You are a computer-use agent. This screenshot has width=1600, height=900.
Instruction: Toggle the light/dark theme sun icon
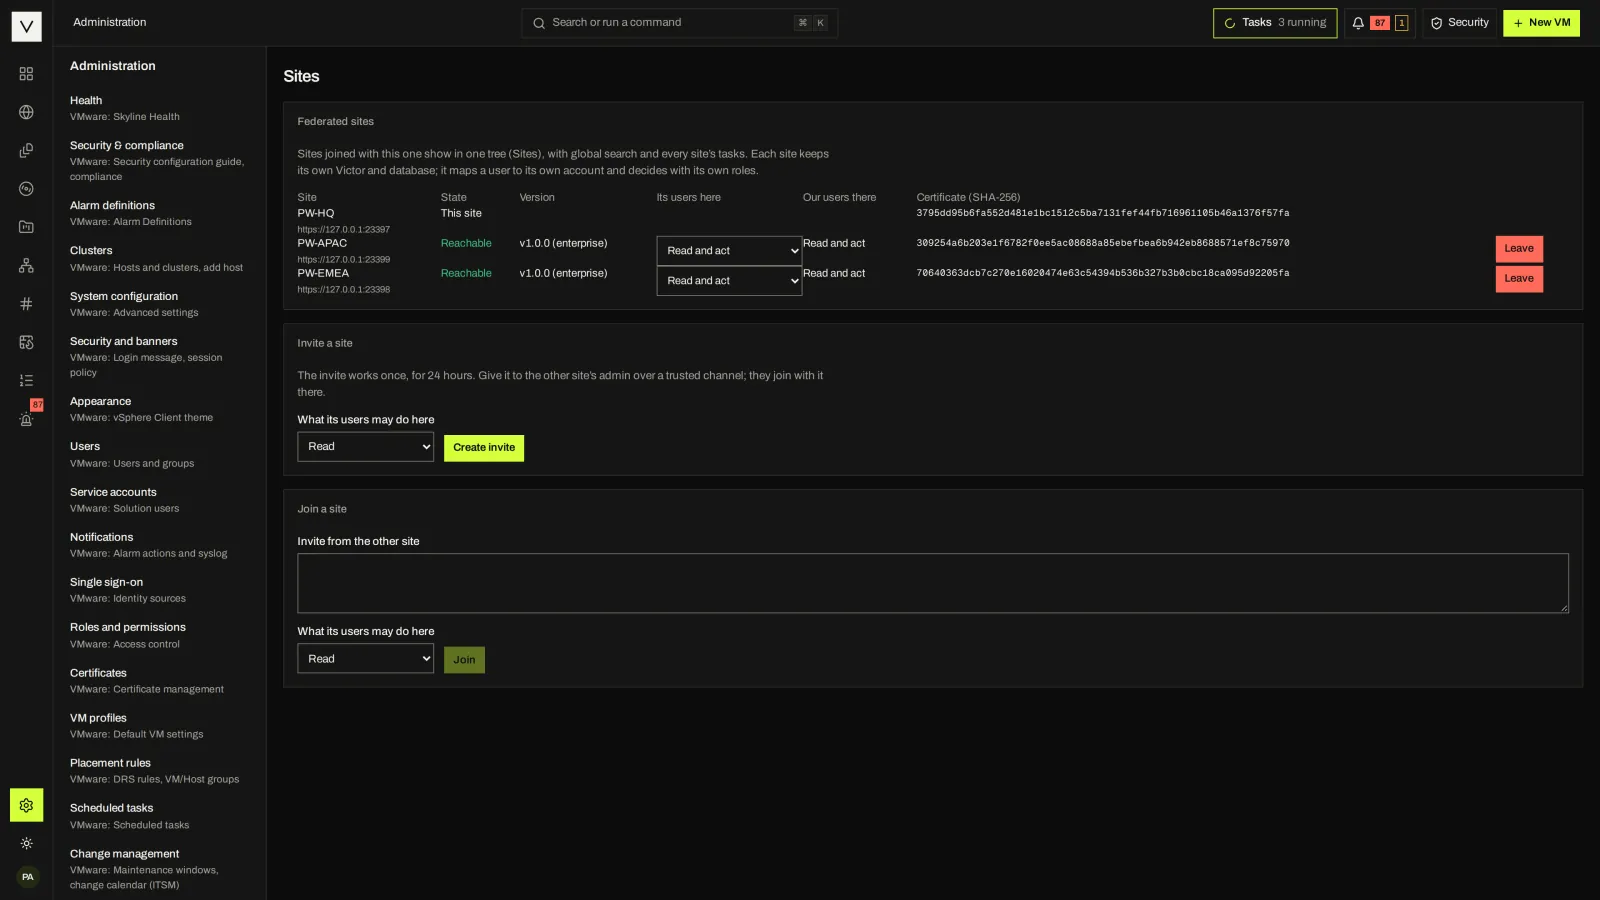(26, 843)
